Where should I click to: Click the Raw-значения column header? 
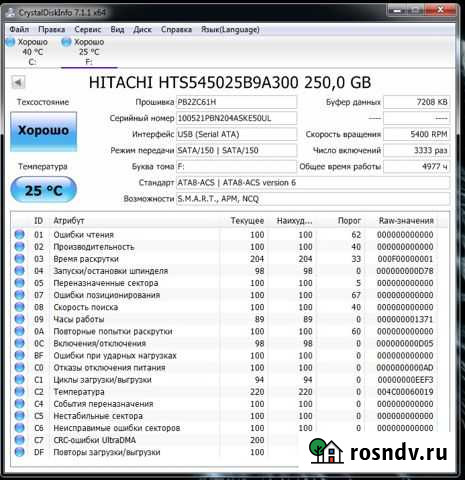pyautogui.click(x=406, y=221)
